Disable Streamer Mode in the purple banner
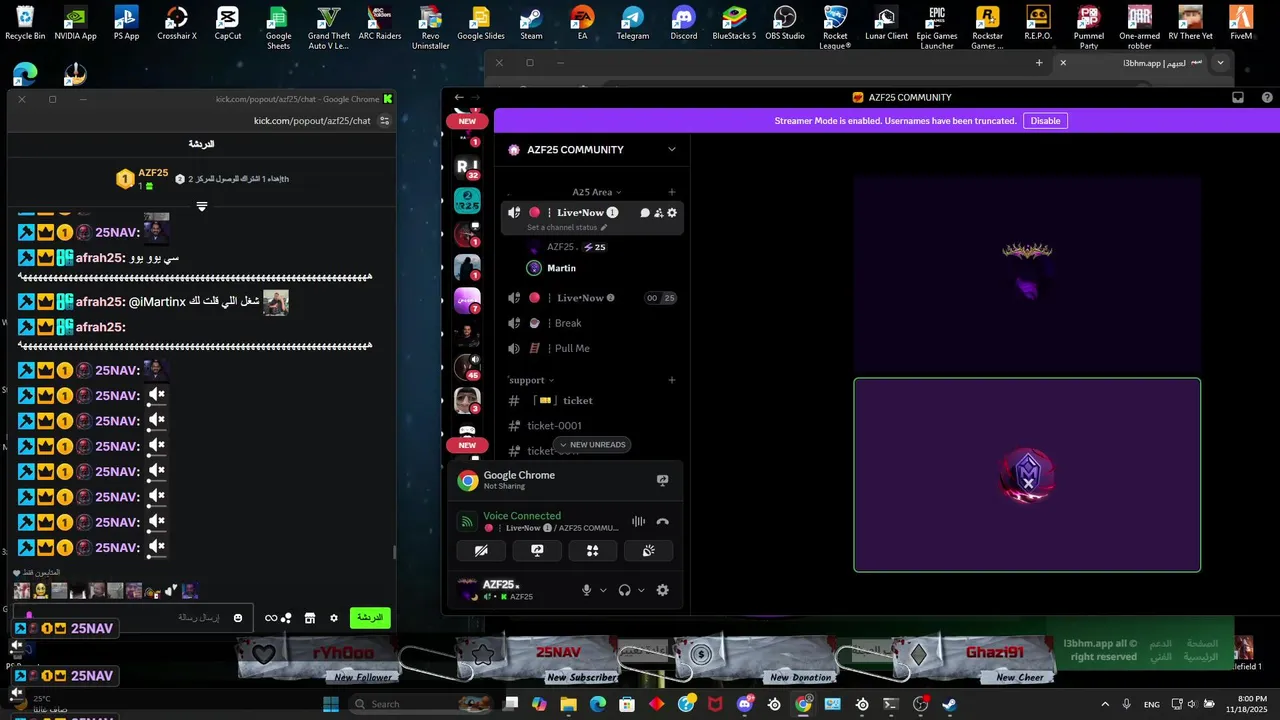Viewport: 1280px width, 720px height. [x=1045, y=121]
